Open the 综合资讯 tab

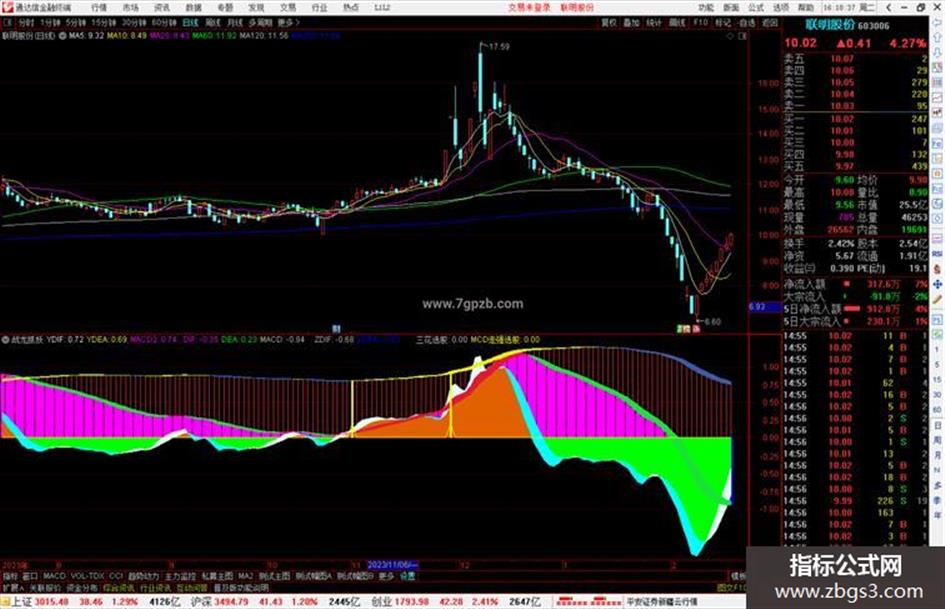coord(119,587)
